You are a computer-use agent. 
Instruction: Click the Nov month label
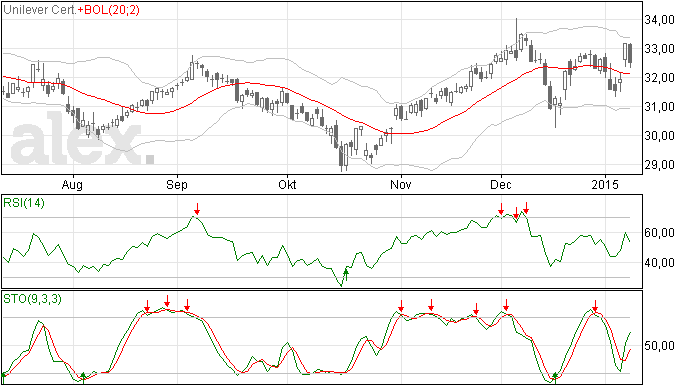[400, 184]
